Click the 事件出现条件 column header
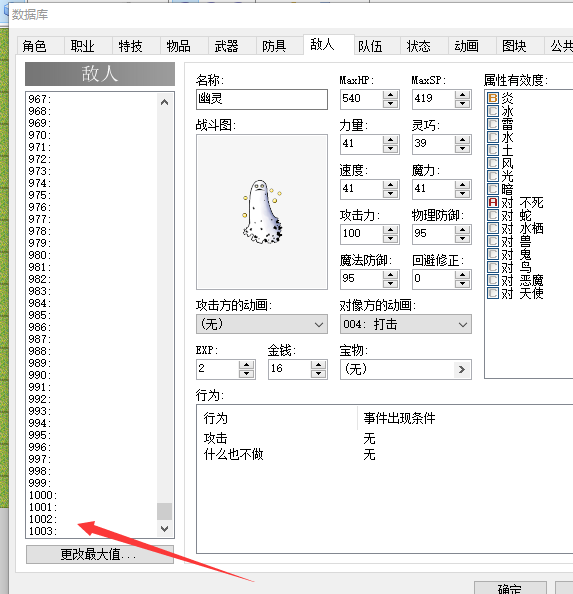The height and width of the screenshot is (594, 573). click(x=465, y=418)
